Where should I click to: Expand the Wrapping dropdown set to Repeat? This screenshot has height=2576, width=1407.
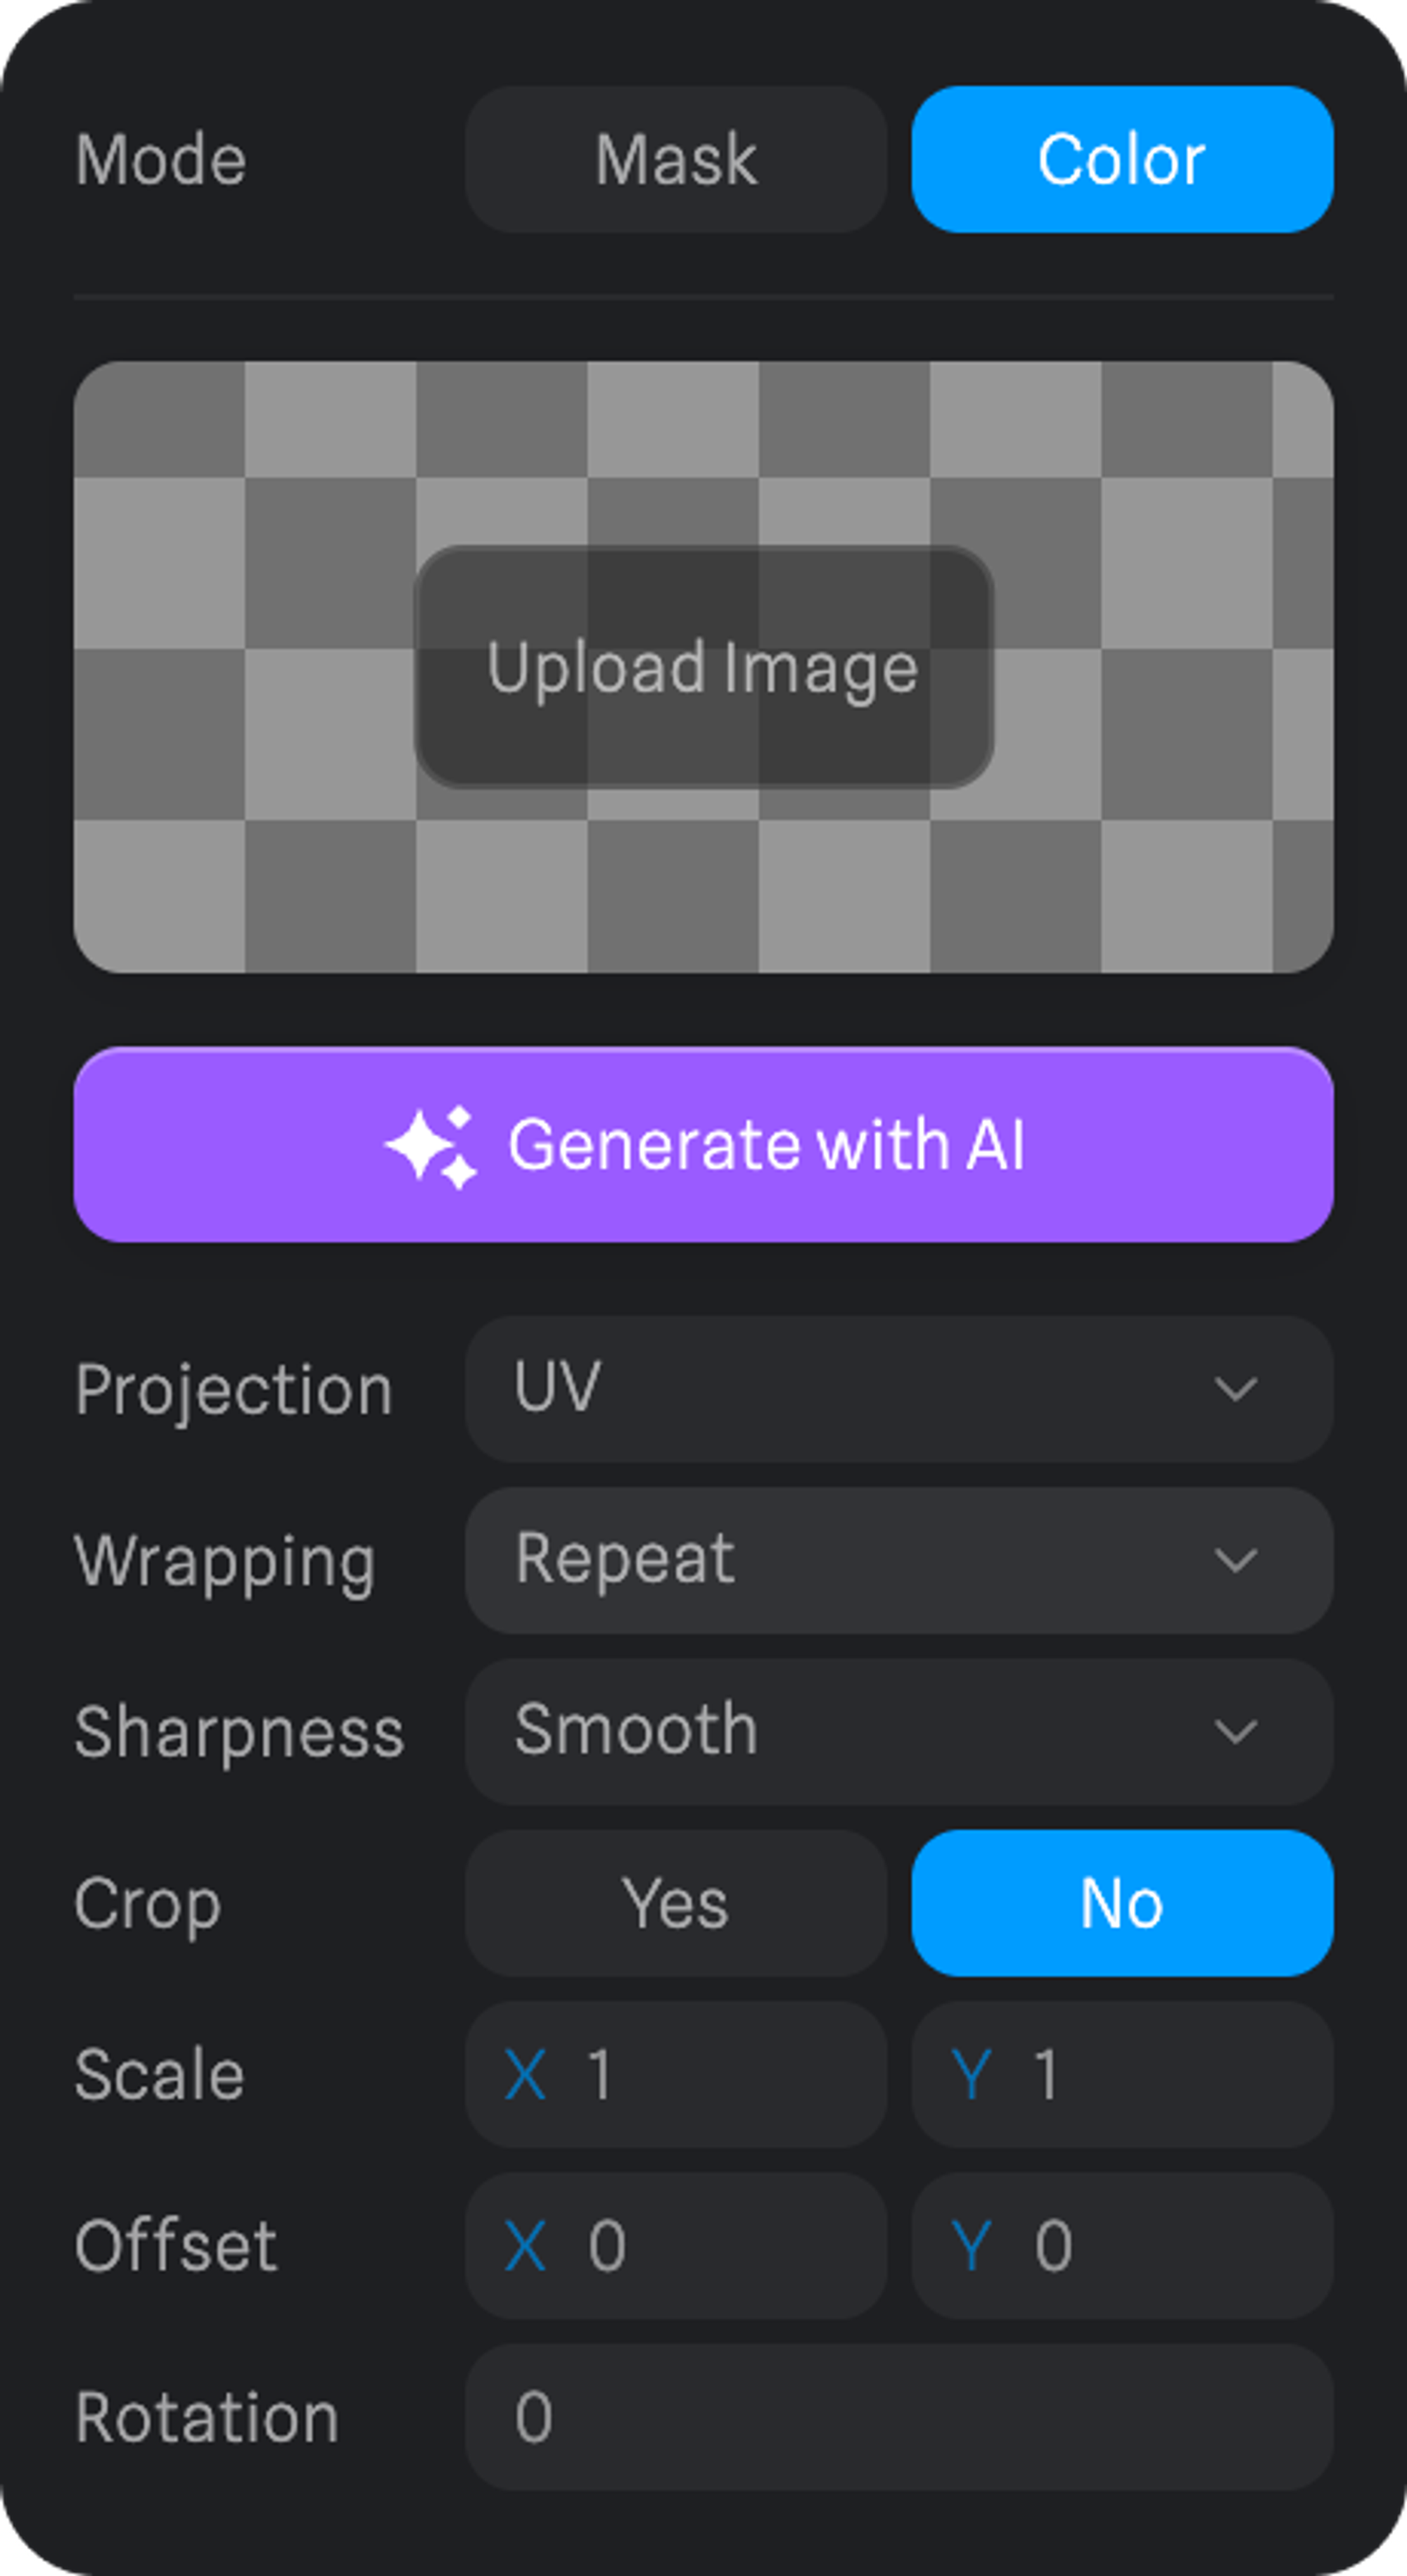coord(897,1560)
